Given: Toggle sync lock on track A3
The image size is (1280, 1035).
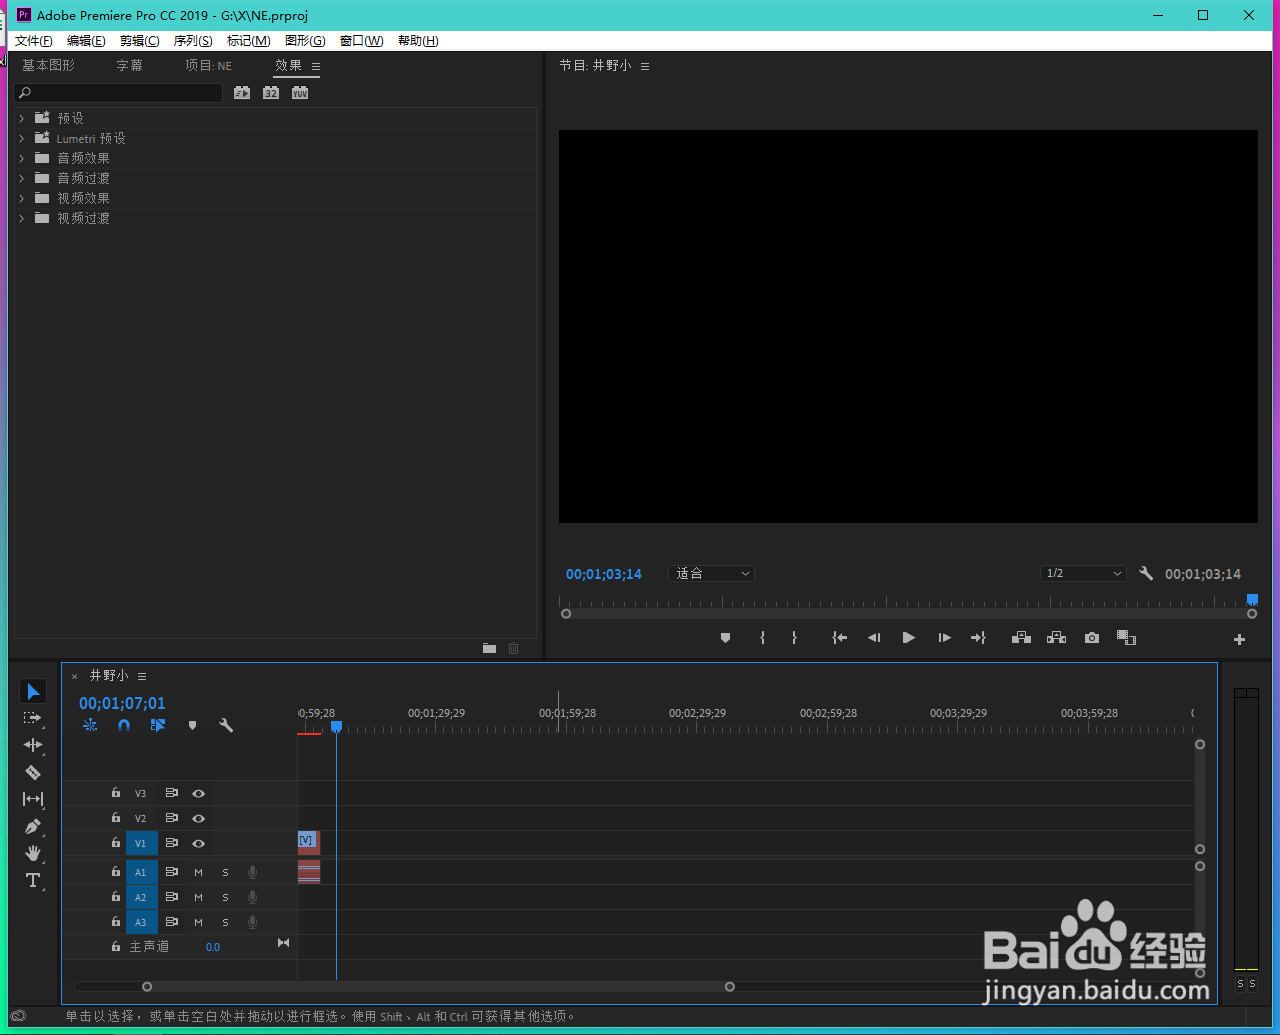Looking at the screenshot, I should coord(172,922).
